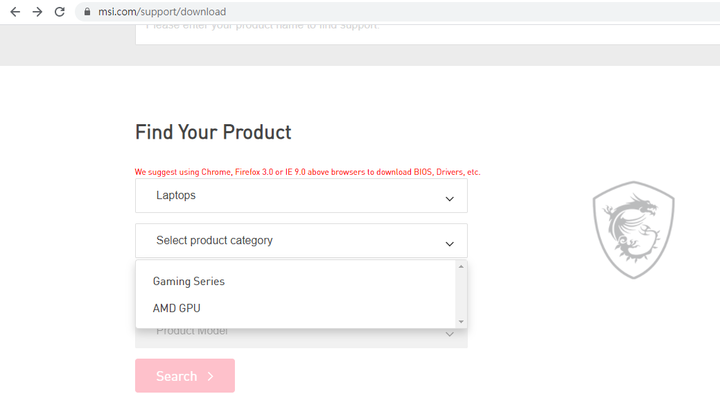720x394 pixels.
Task: Open the Laptops product line dropdown
Action: [301, 196]
